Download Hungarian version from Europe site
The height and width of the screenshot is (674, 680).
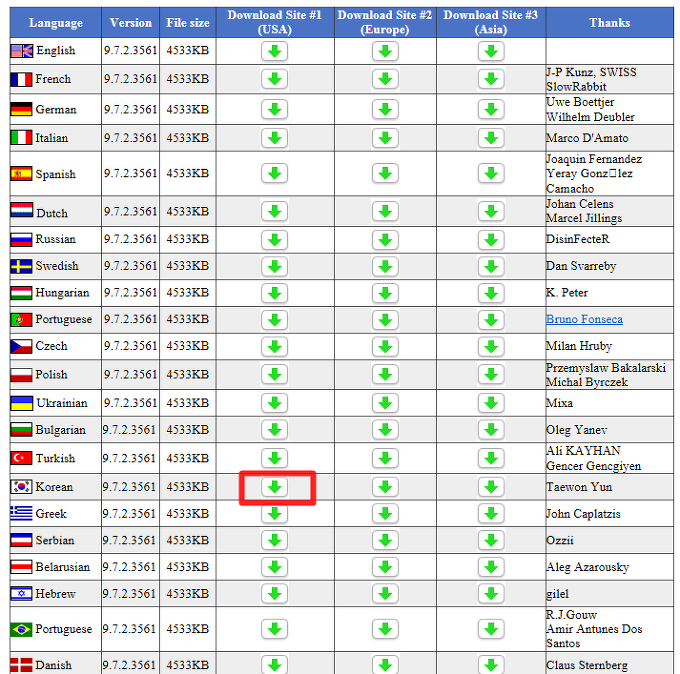point(385,293)
